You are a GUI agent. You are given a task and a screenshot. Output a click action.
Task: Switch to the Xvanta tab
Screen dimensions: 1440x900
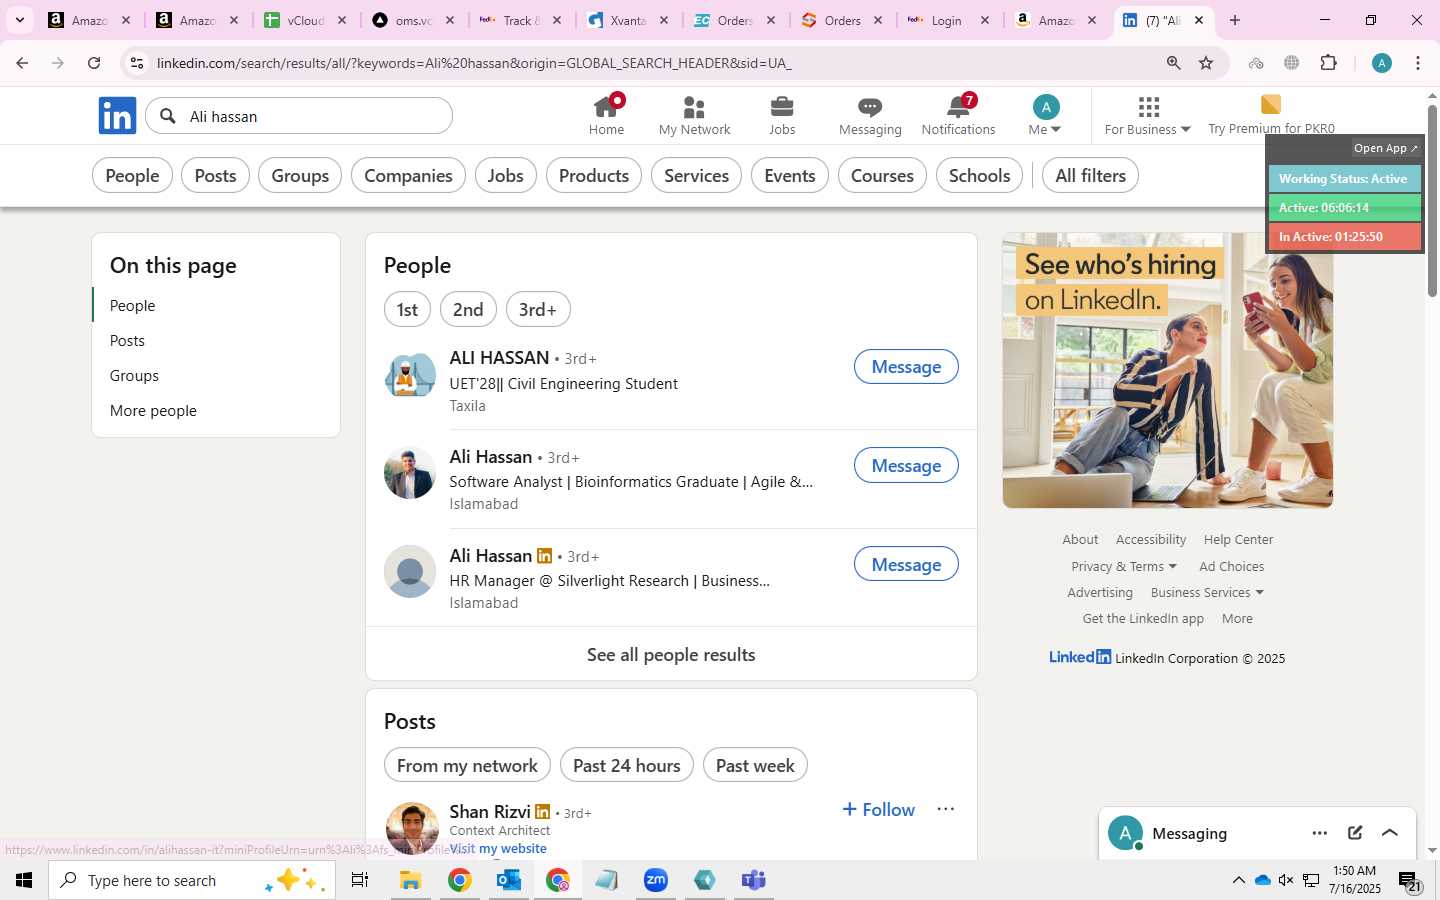pyautogui.click(x=628, y=20)
